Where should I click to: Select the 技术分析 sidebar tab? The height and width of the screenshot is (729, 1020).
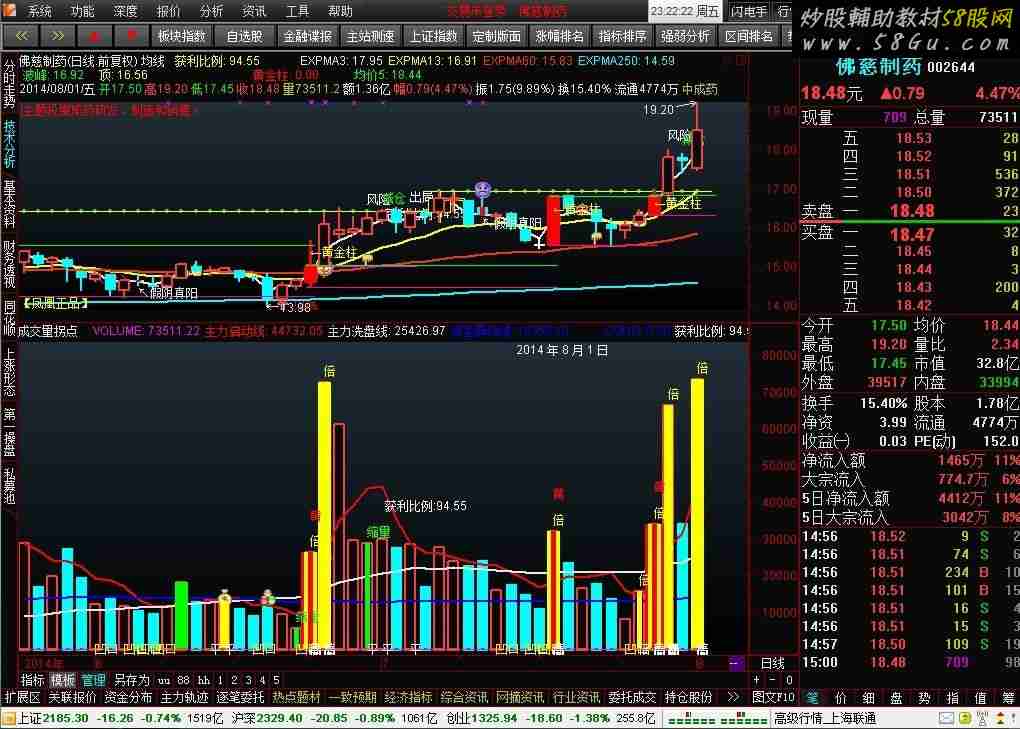(9, 144)
